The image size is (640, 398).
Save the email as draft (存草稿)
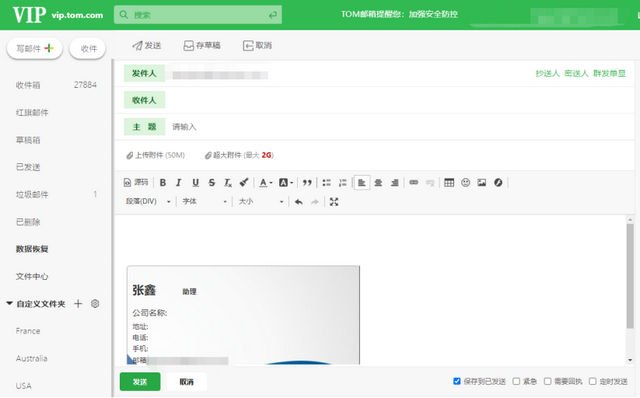202,45
